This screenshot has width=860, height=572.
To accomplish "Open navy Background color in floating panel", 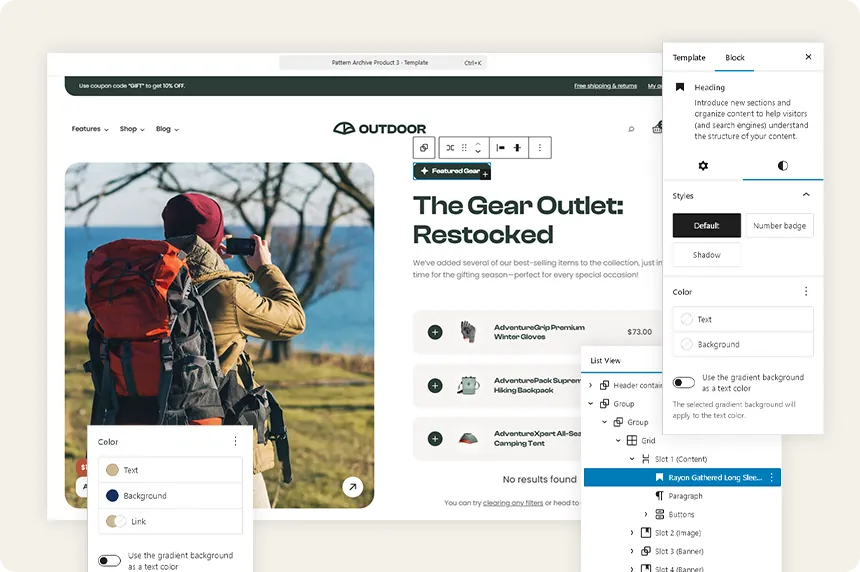I will click(x=170, y=496).
